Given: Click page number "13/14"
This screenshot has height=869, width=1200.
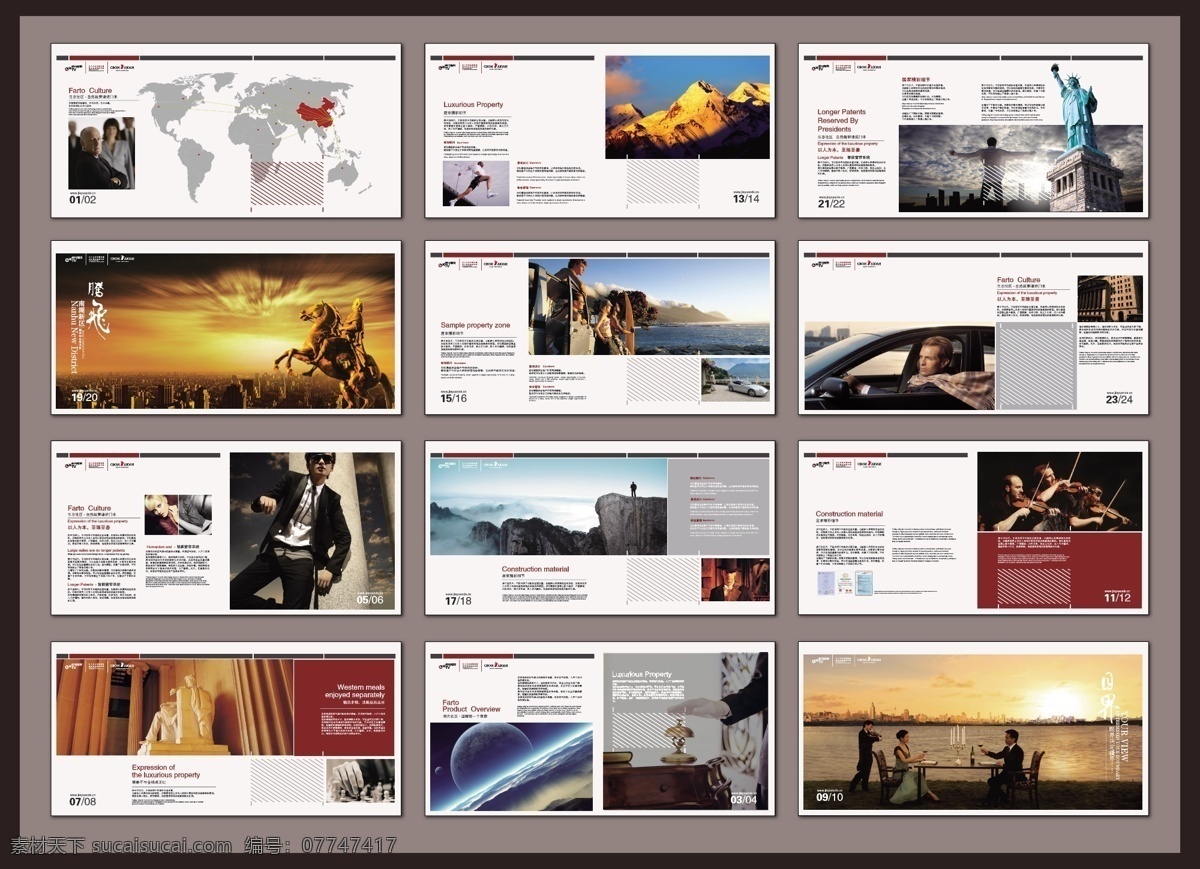Looking at the screenshot, I should [746, 199].
